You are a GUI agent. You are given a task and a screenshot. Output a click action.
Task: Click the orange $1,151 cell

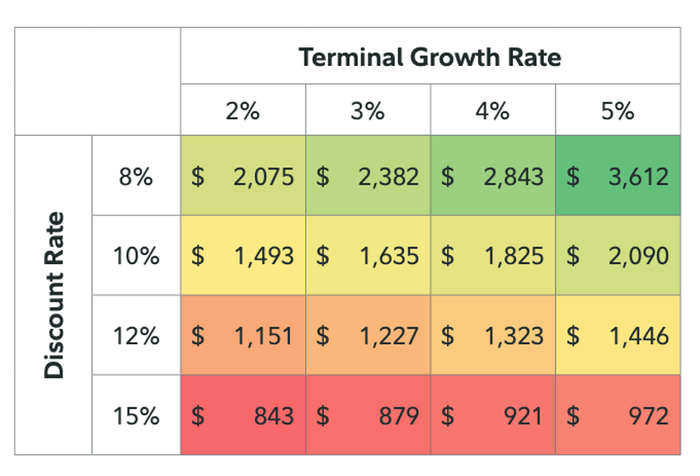[243, 335]
